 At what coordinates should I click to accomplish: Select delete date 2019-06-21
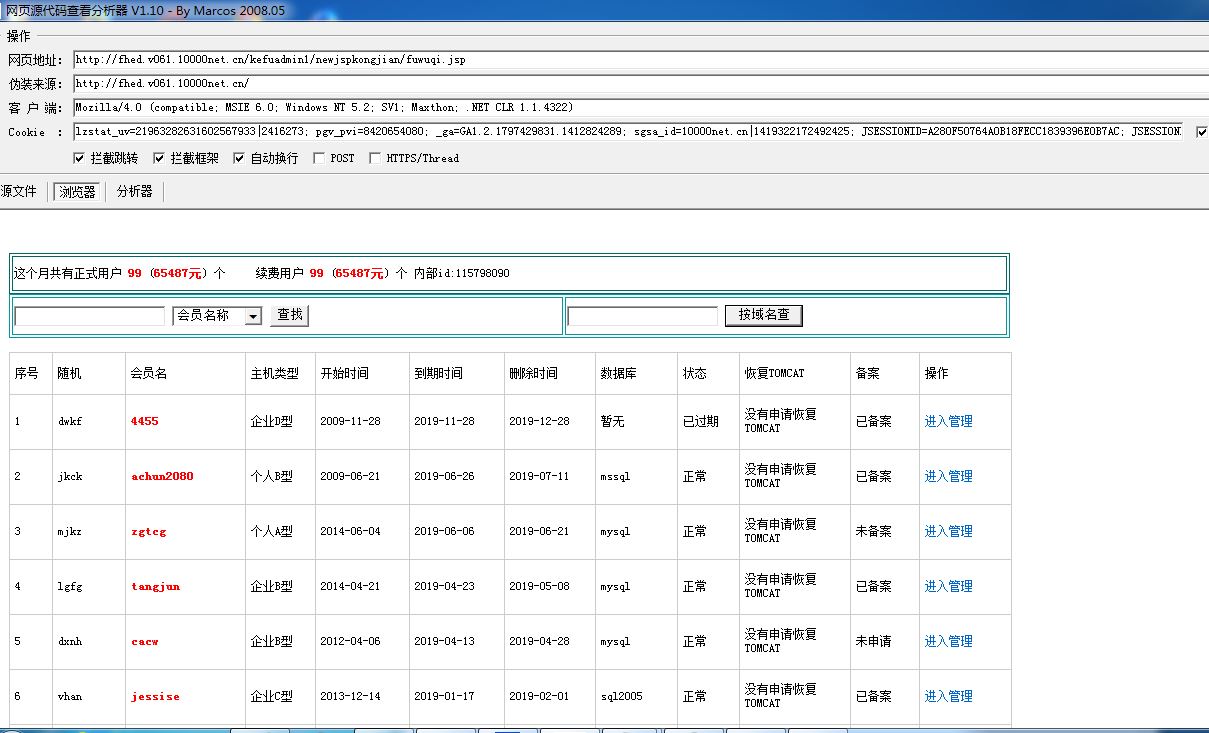pyautogui.click(x=539, y=531)
